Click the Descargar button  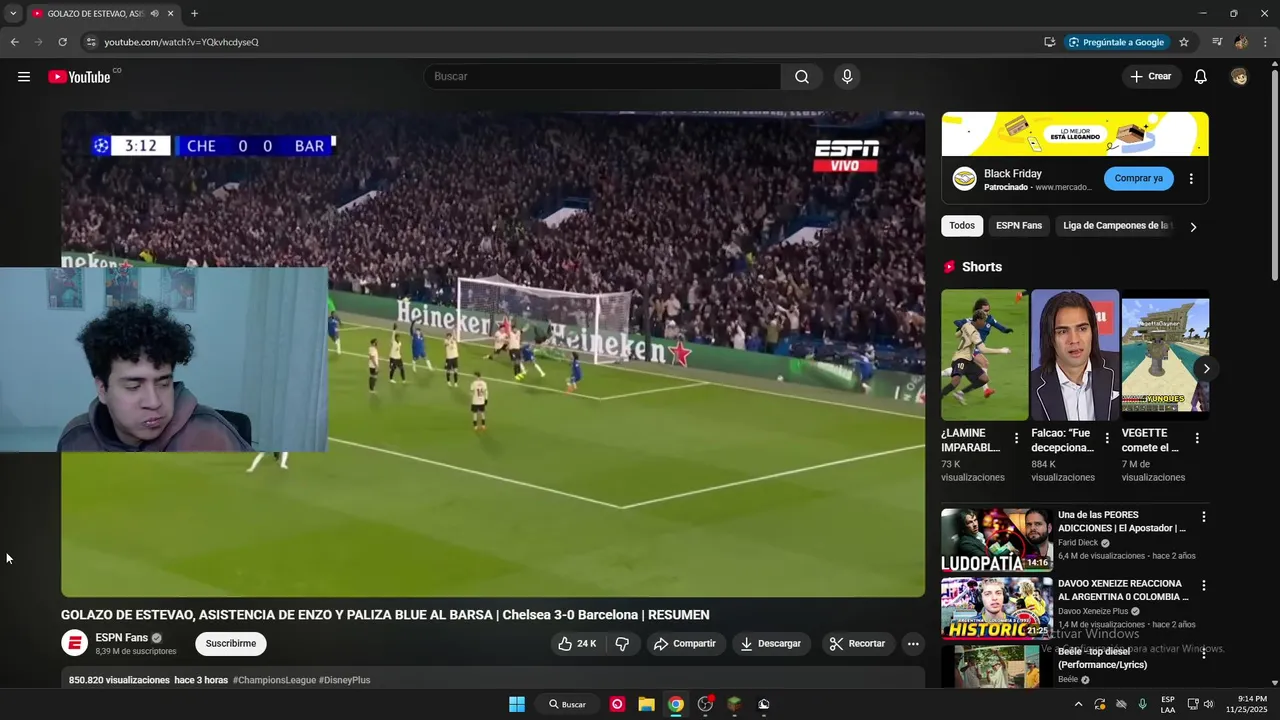pos(771,644)
